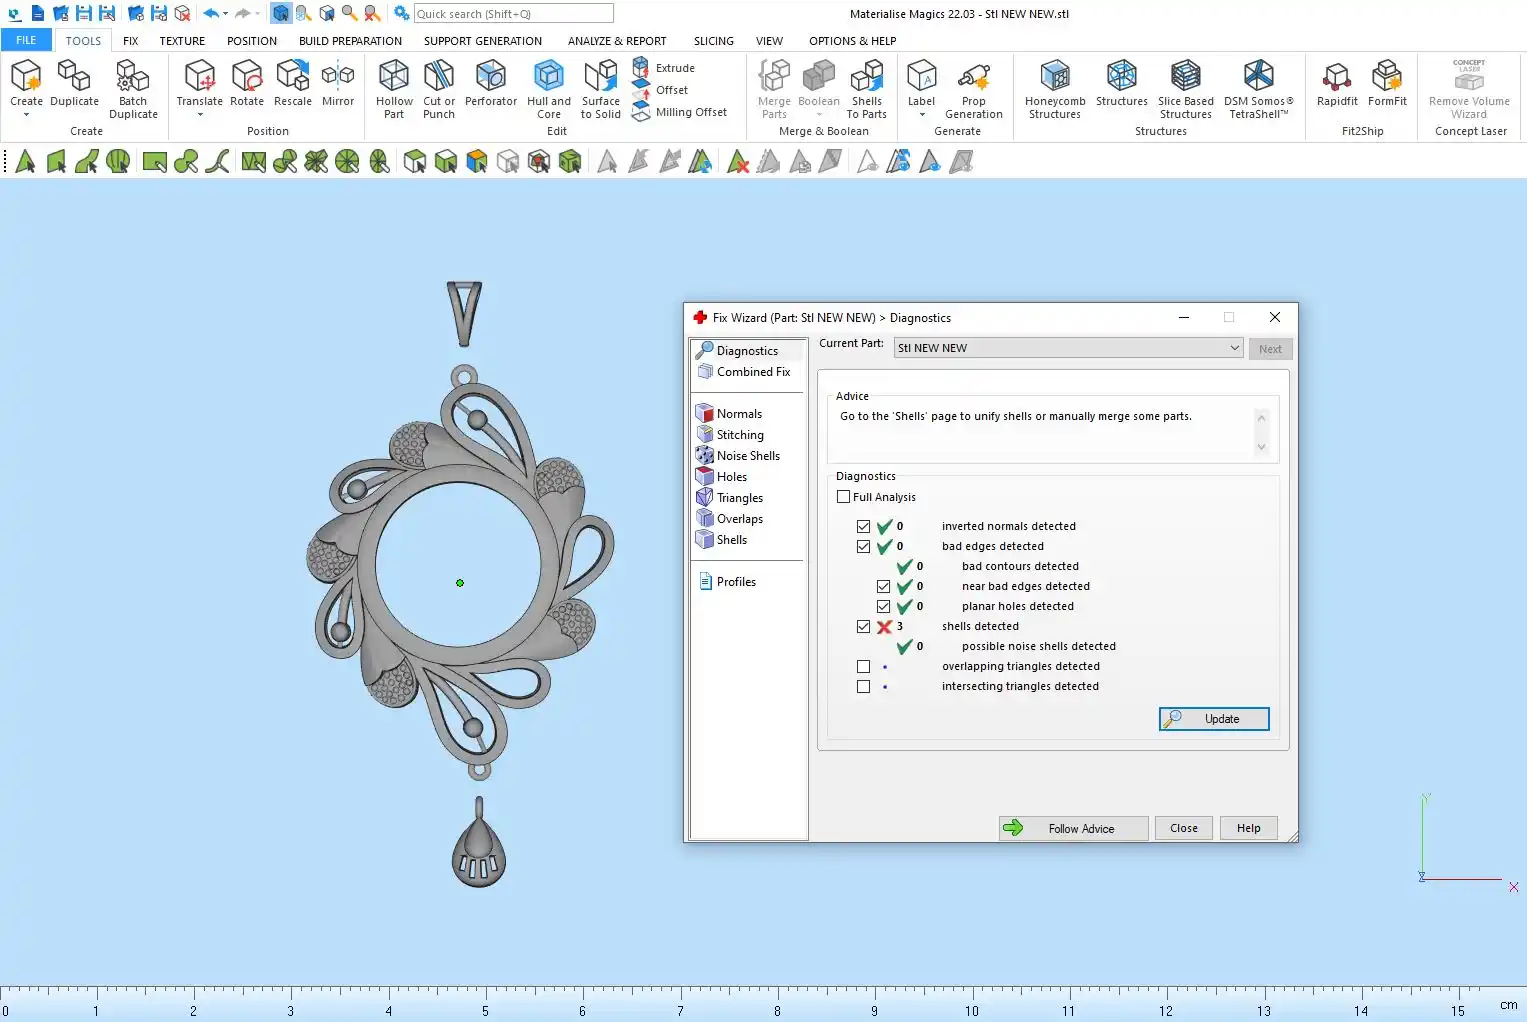Viewport: 1527px width, 1022px height.
Task: Click the Update diagnostics button
Action: tap(1214, 719)
